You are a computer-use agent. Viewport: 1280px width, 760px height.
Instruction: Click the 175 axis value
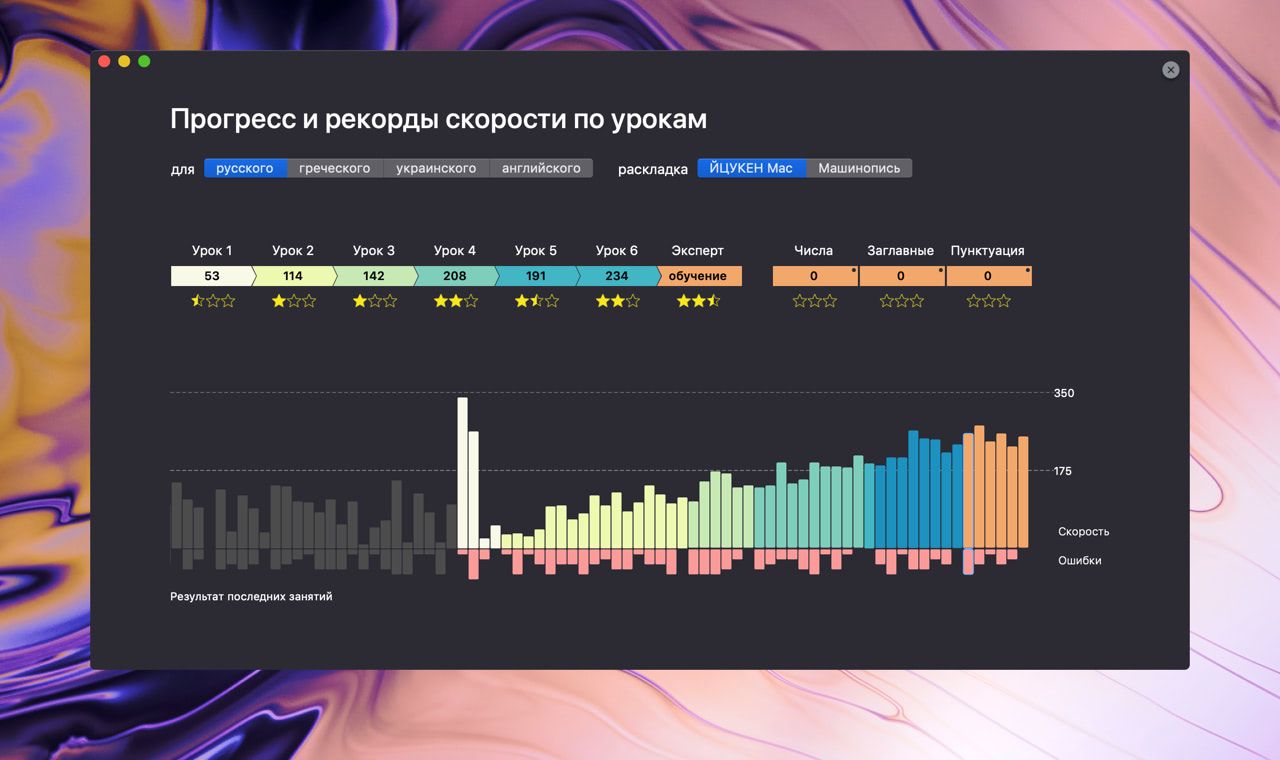[1063, 471]
